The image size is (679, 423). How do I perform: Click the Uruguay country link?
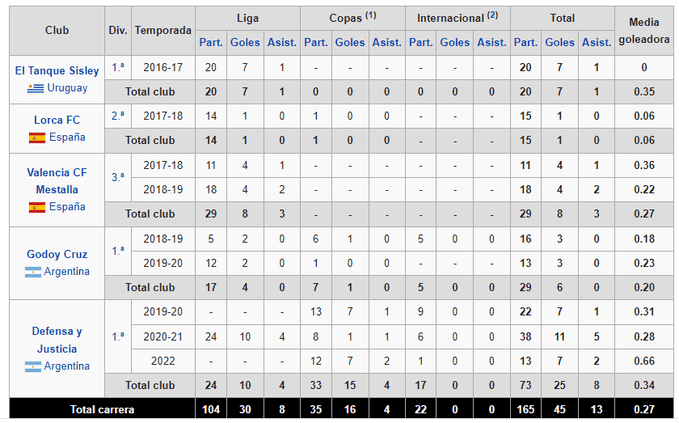[67, 88]
